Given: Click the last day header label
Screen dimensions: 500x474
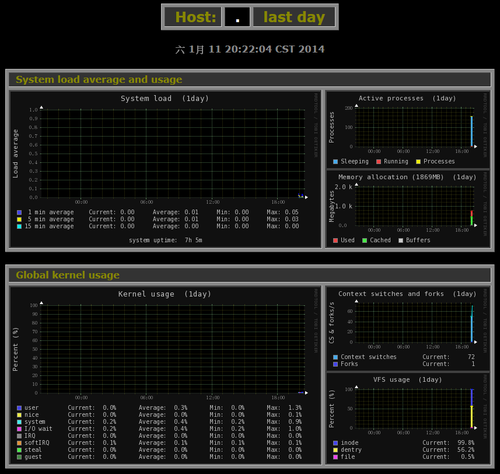Looking at the screenshot, I should point(294,17).
